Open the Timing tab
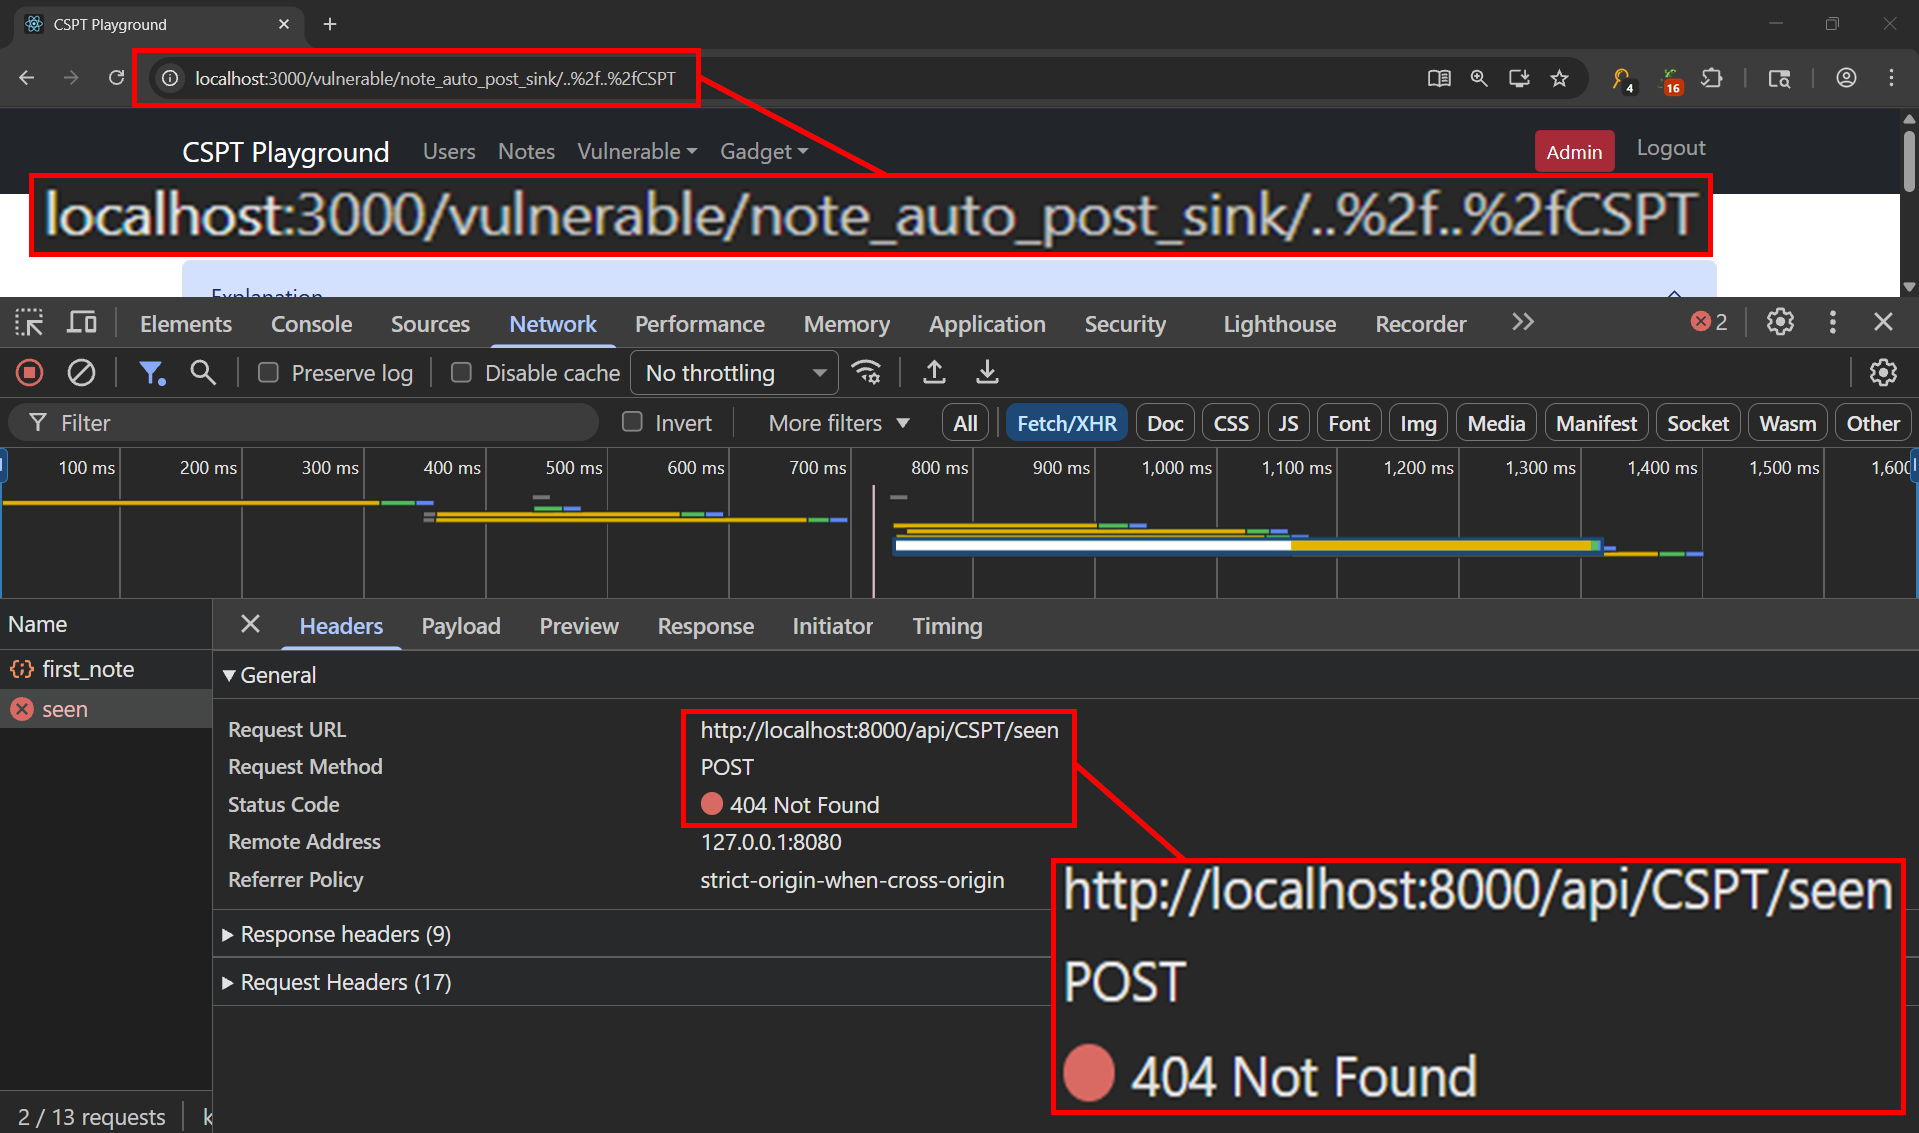The height and width of the screenshot is (1133, 1919). (x=947, y=626)
